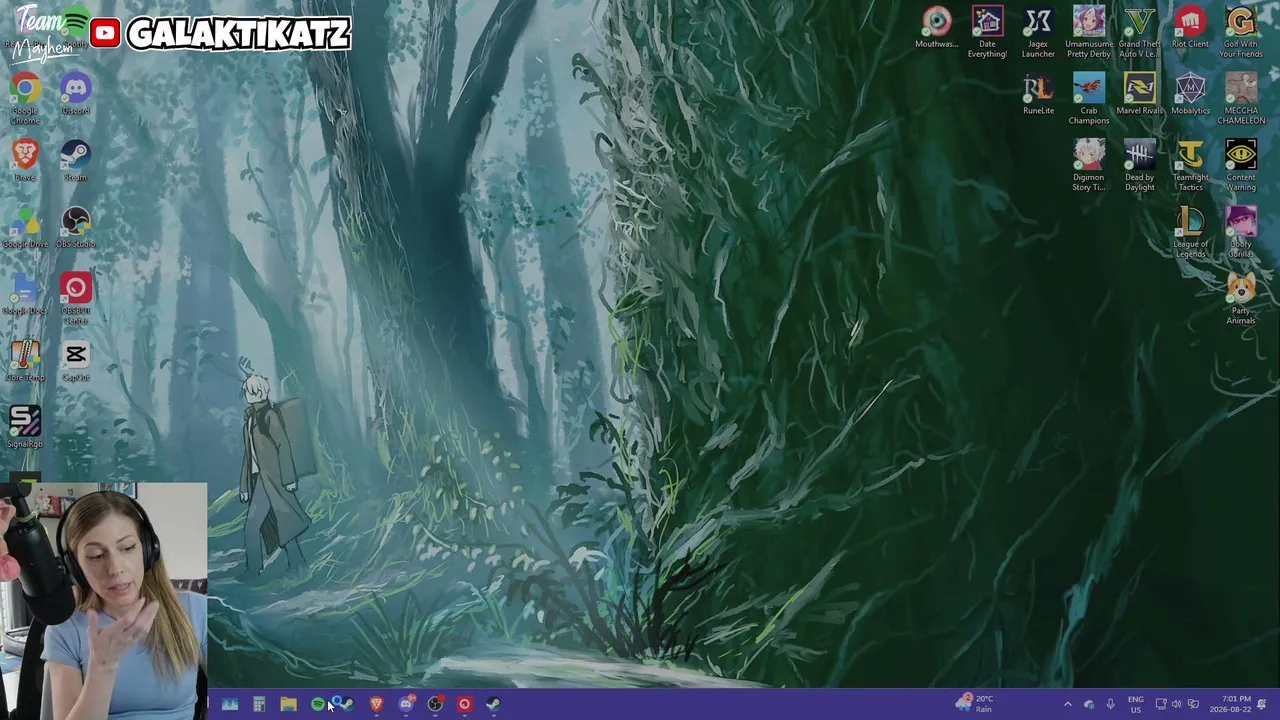1280x720 pixels.
Task: Open the 20°C Rain weather widget
Action: point(974,704)
